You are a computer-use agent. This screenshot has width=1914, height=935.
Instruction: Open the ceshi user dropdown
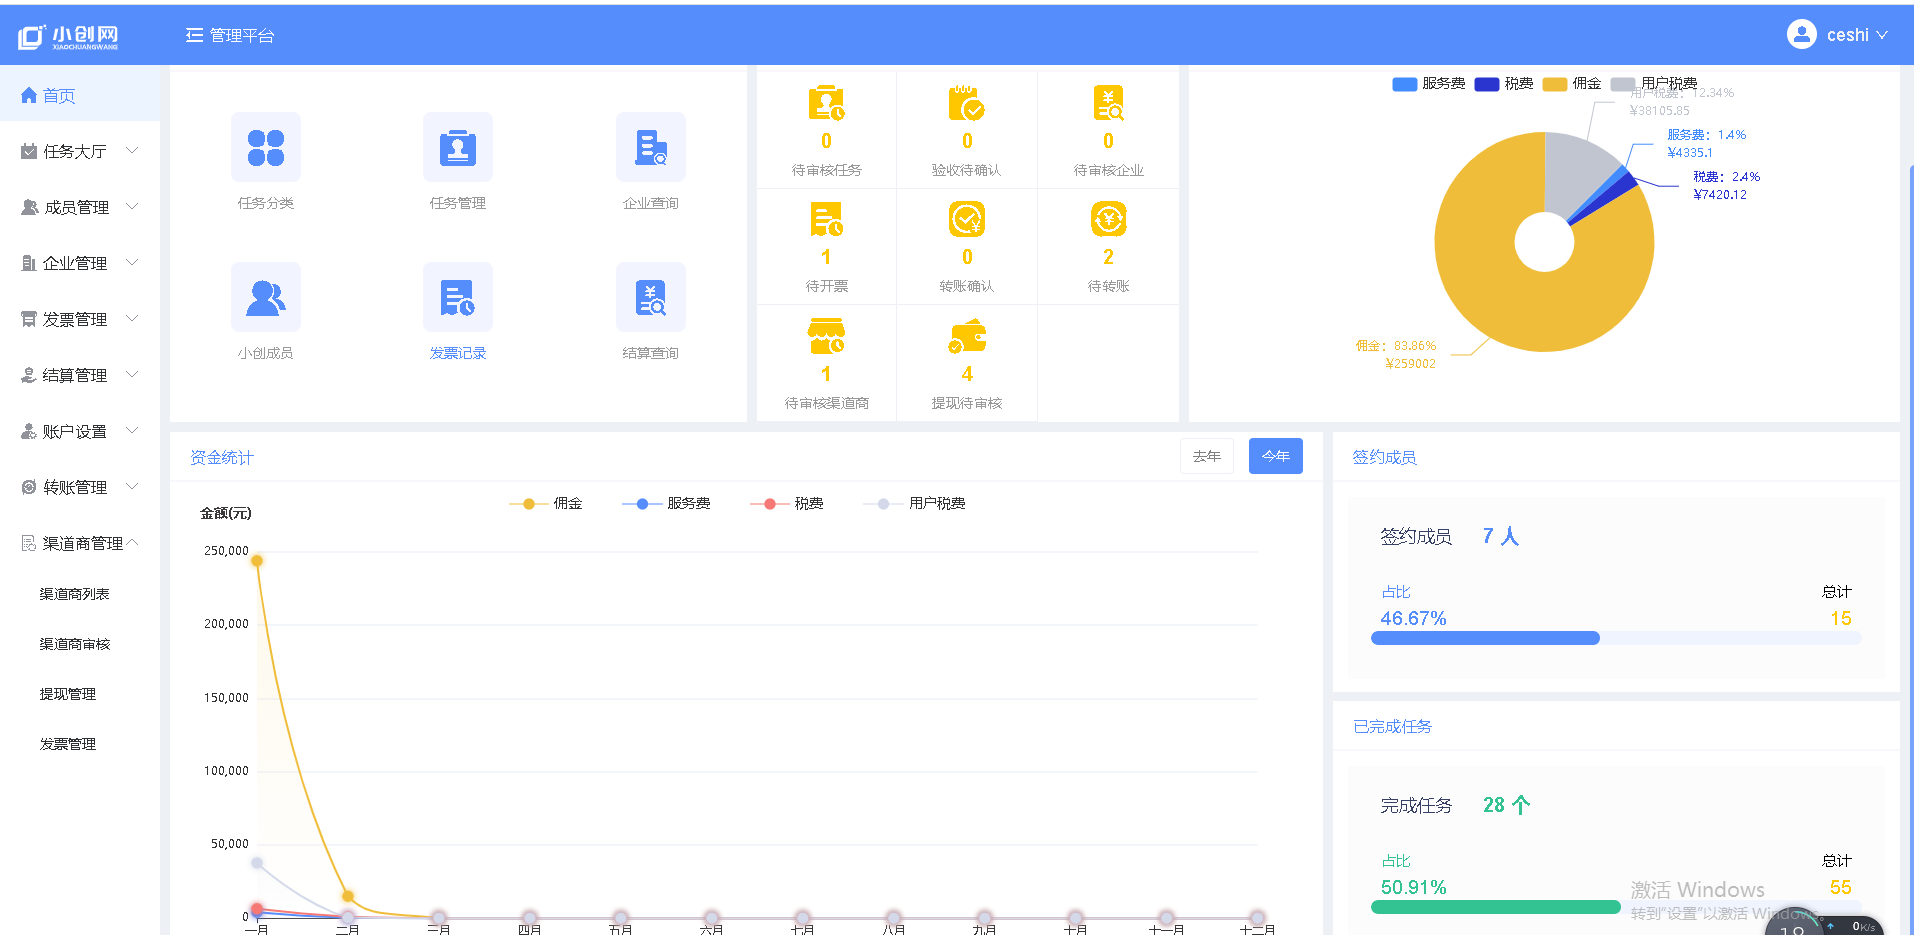click(1837, 35)
